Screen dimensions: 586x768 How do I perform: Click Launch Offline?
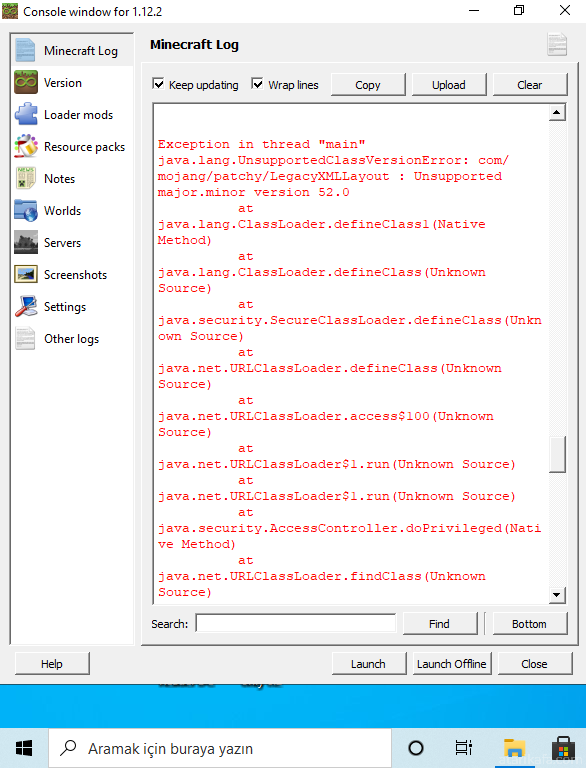(452, 664)
